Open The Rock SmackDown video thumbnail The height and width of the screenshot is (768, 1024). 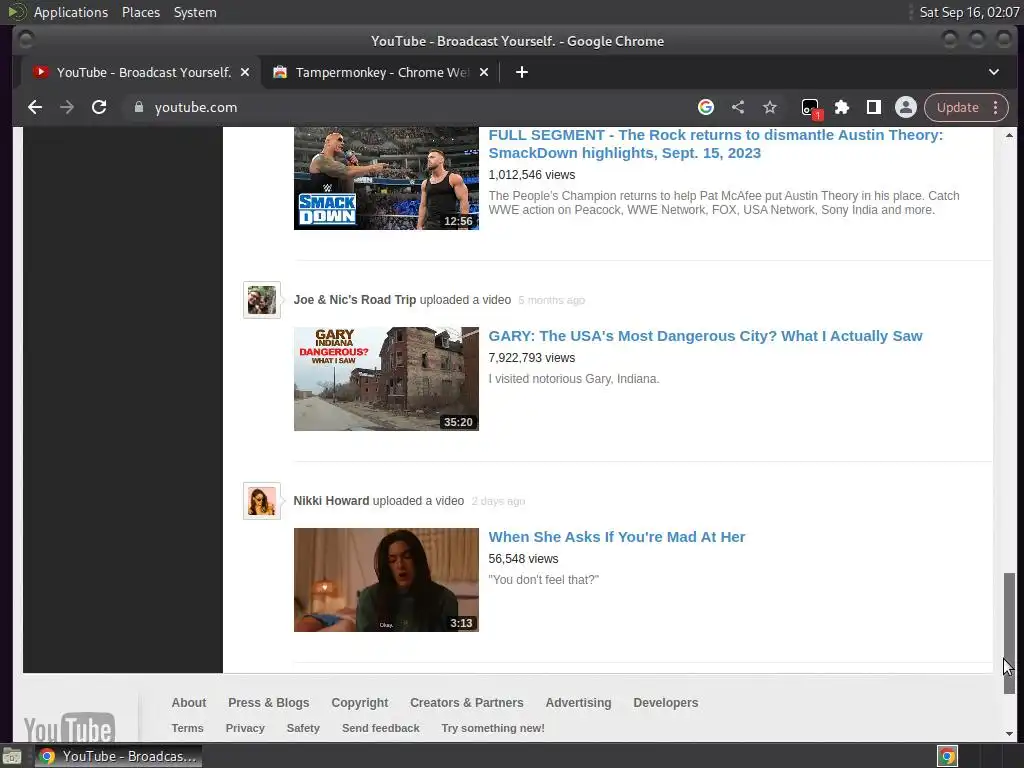tap(386, 178)
